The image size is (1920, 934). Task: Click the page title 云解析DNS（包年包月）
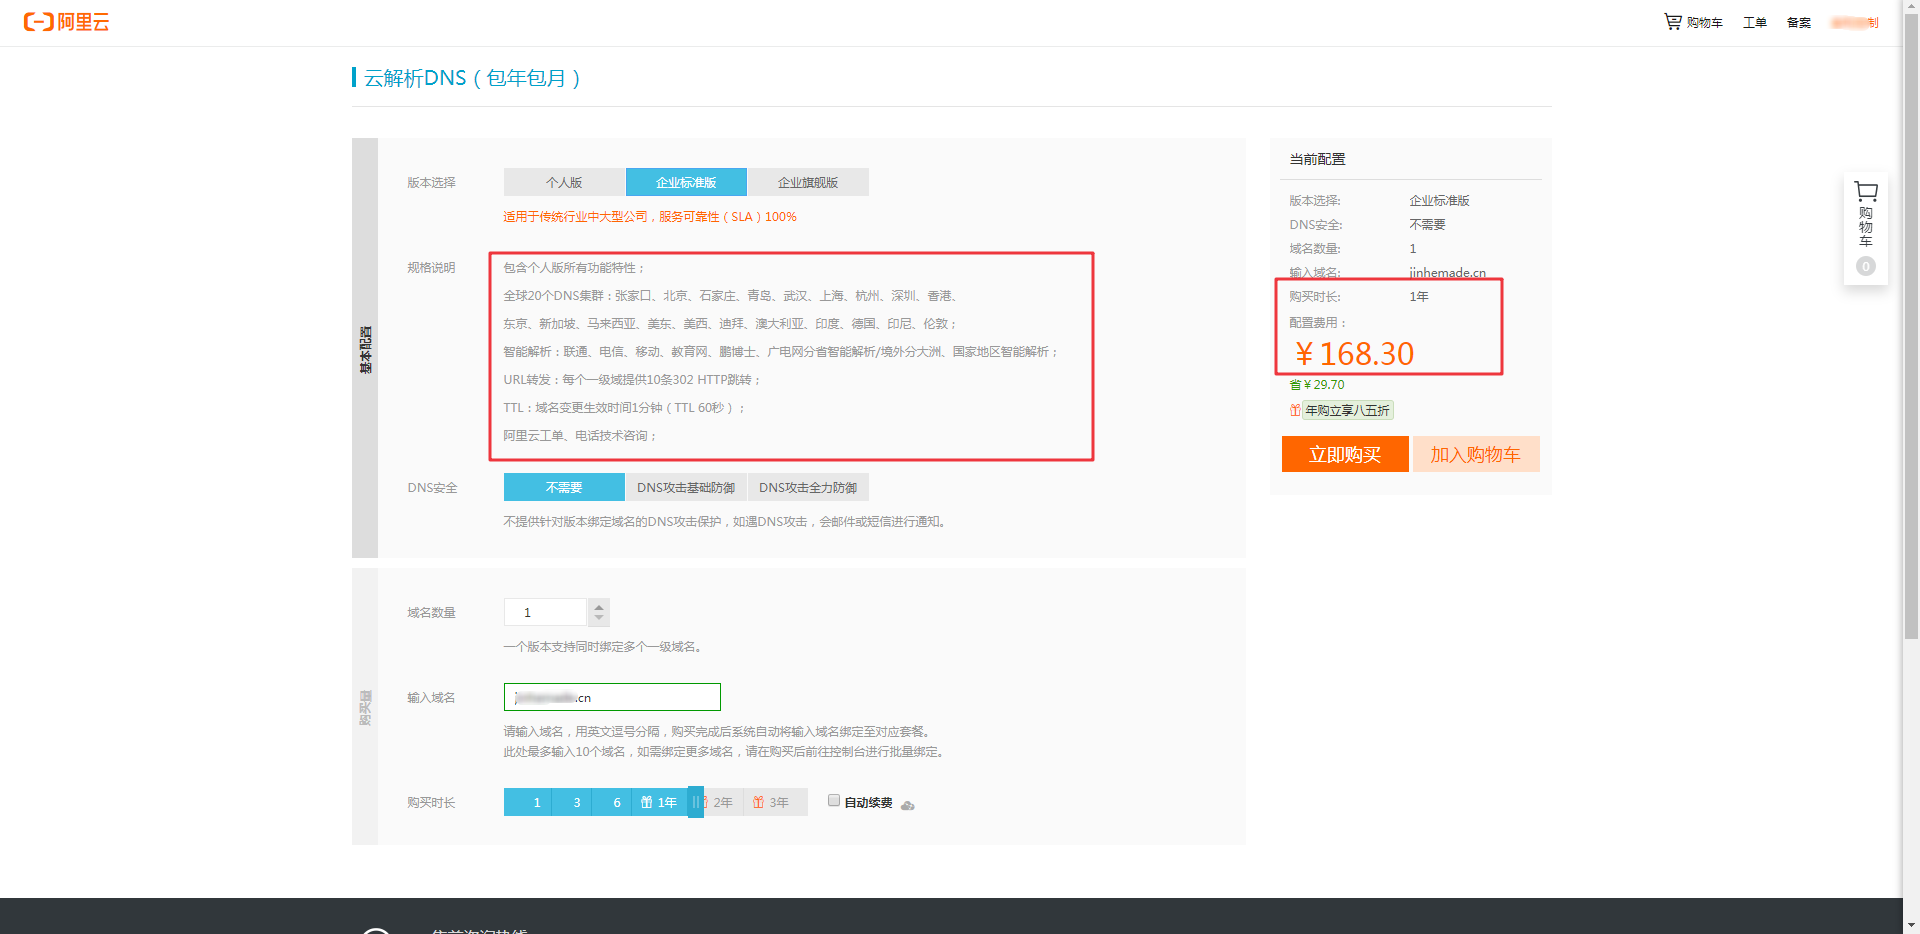pos(472,78)
